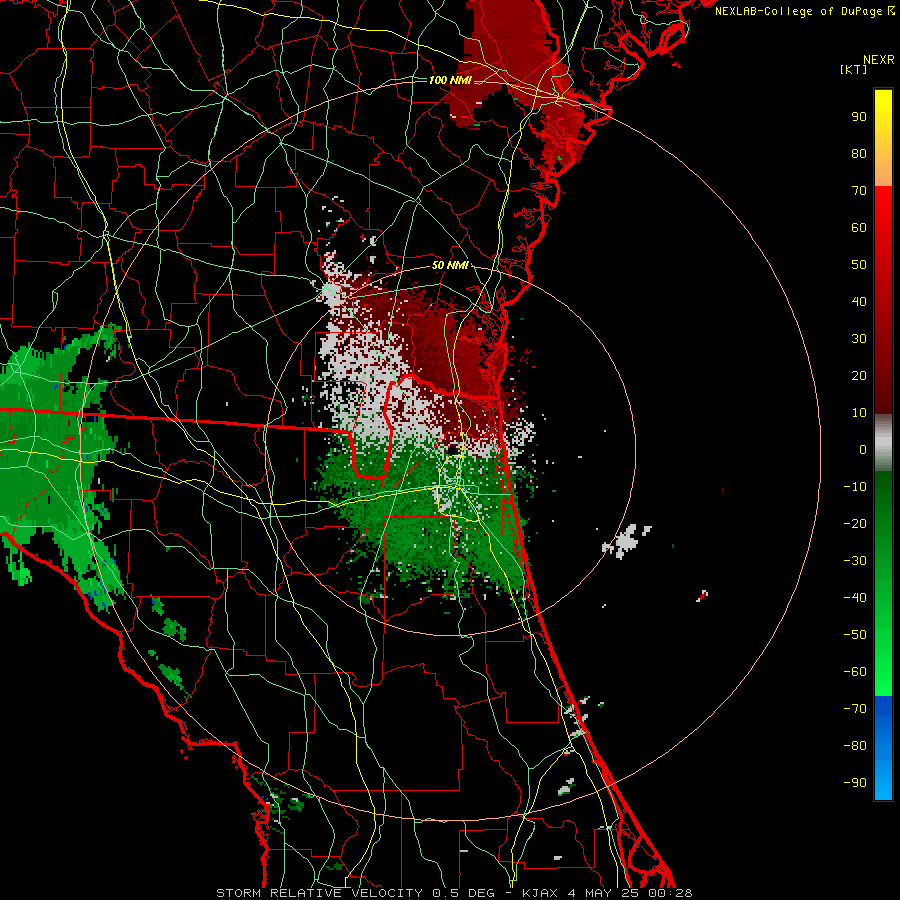Image resolution: width=900 pixels, height=900 pixels.
Task: Select the positive 80 knot scale value
Action: pos(859,153)
